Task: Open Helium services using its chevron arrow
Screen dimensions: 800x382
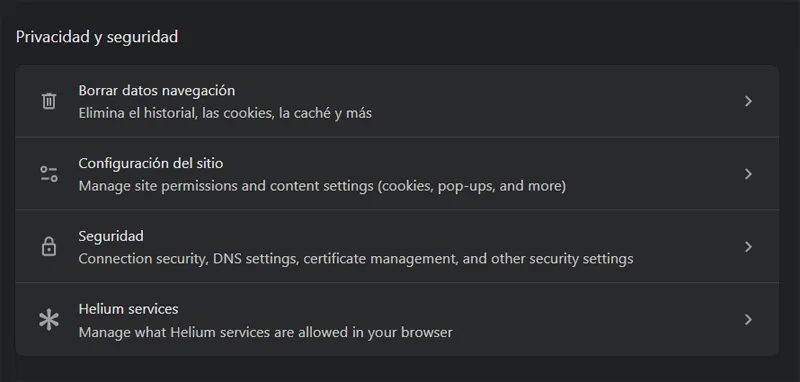Action: tap(748, 320)
